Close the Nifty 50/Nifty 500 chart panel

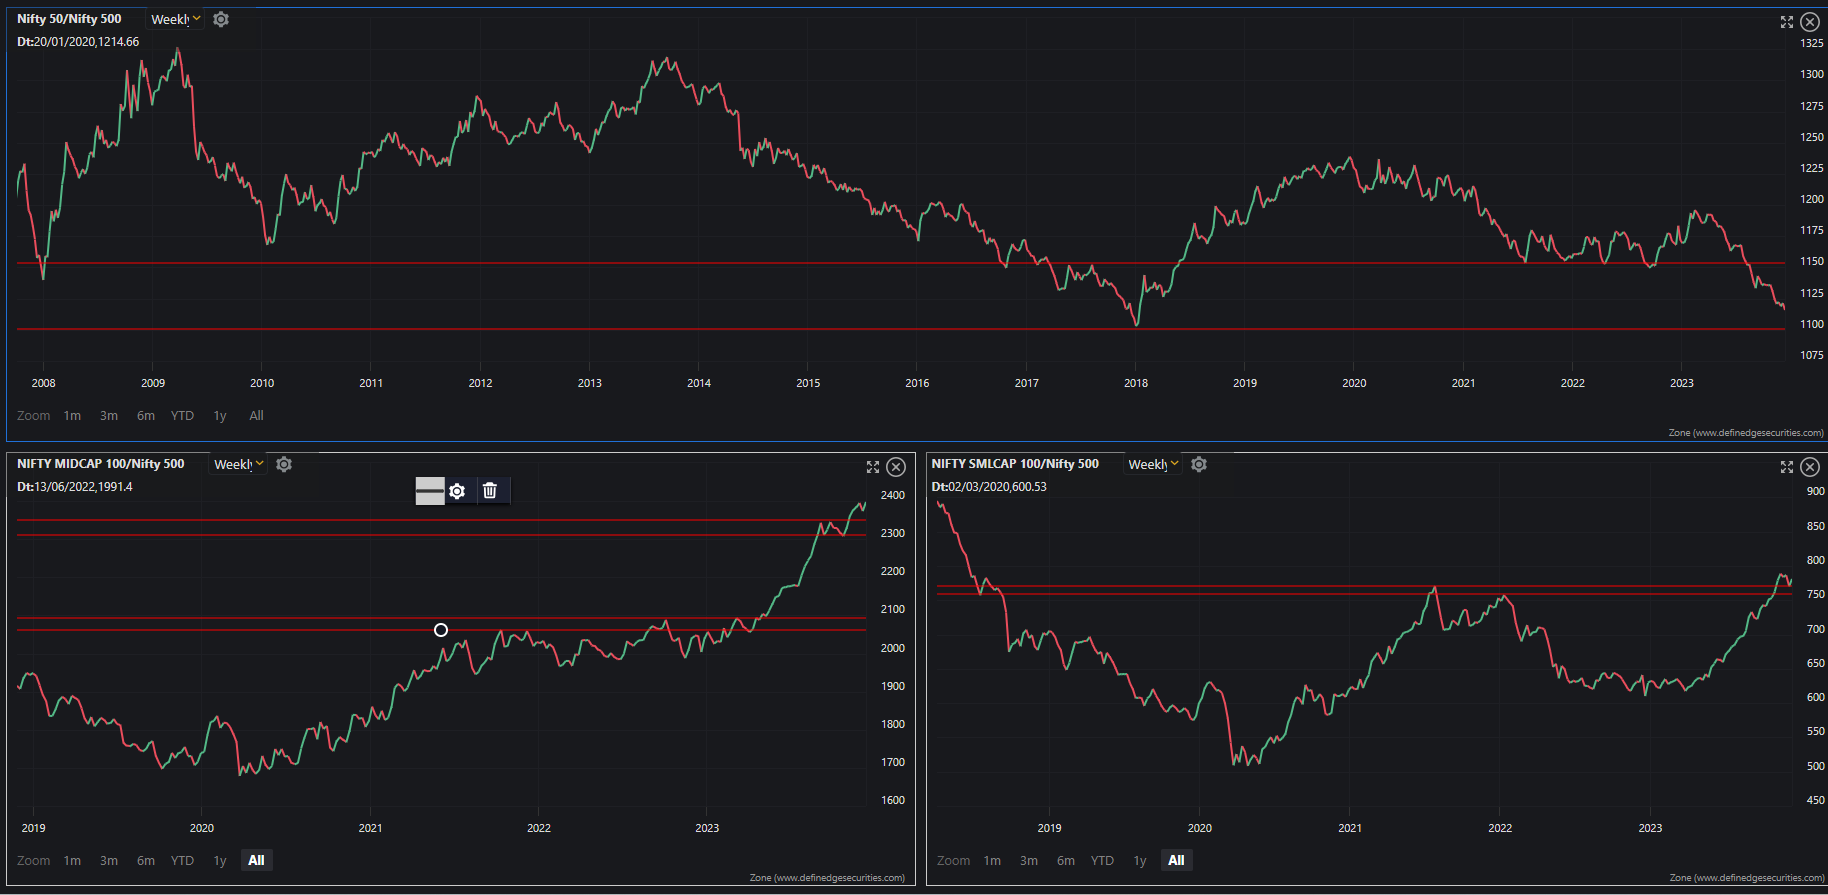click(1810, 22)
